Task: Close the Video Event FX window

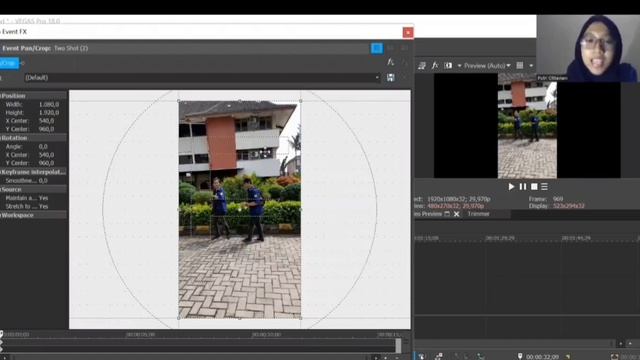Action: tap(407, 33)
